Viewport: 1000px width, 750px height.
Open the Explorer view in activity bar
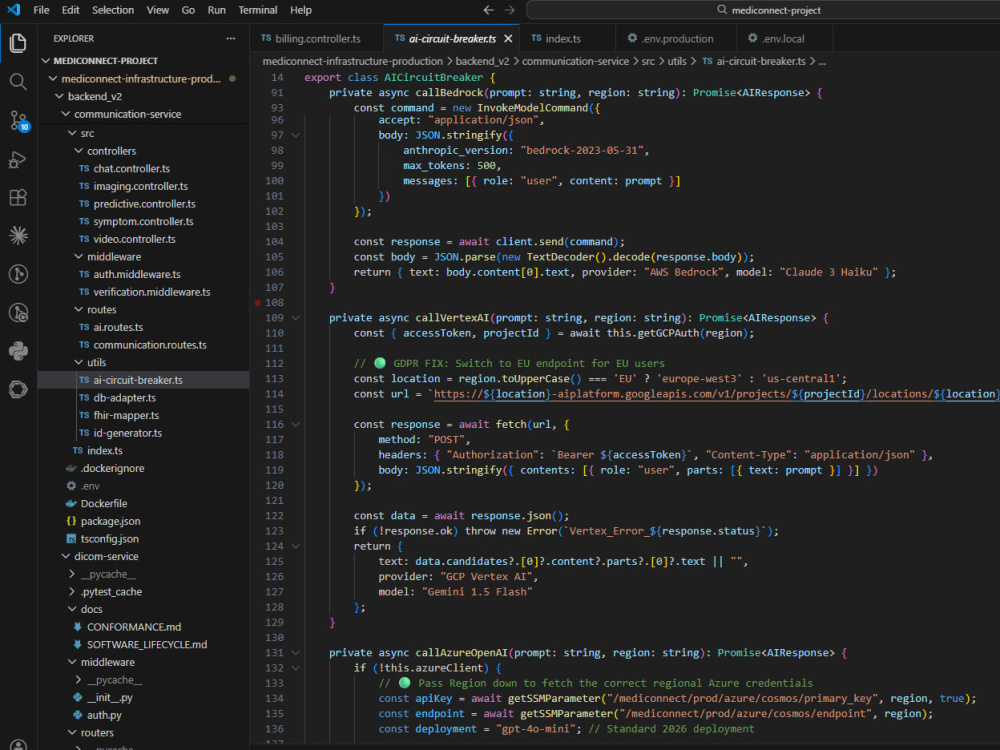coord(18,43)
